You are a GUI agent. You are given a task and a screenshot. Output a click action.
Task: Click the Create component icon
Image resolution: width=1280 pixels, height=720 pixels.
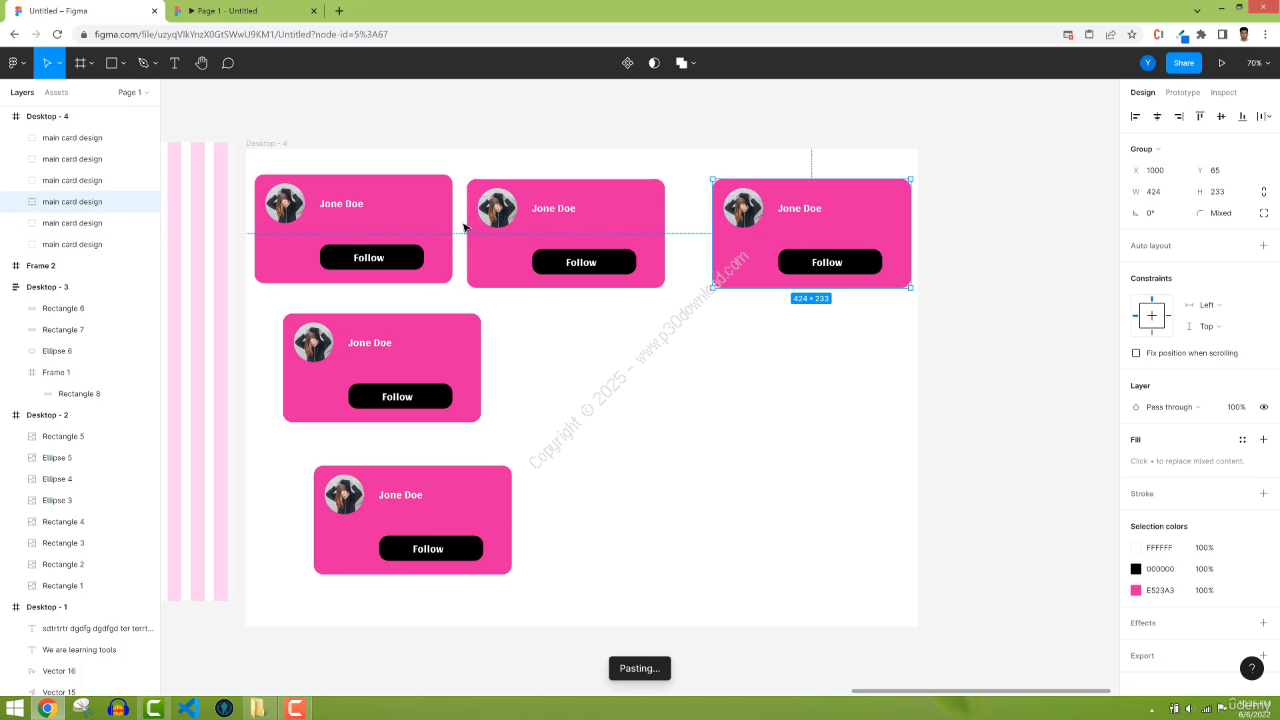[x=627, y=63]
